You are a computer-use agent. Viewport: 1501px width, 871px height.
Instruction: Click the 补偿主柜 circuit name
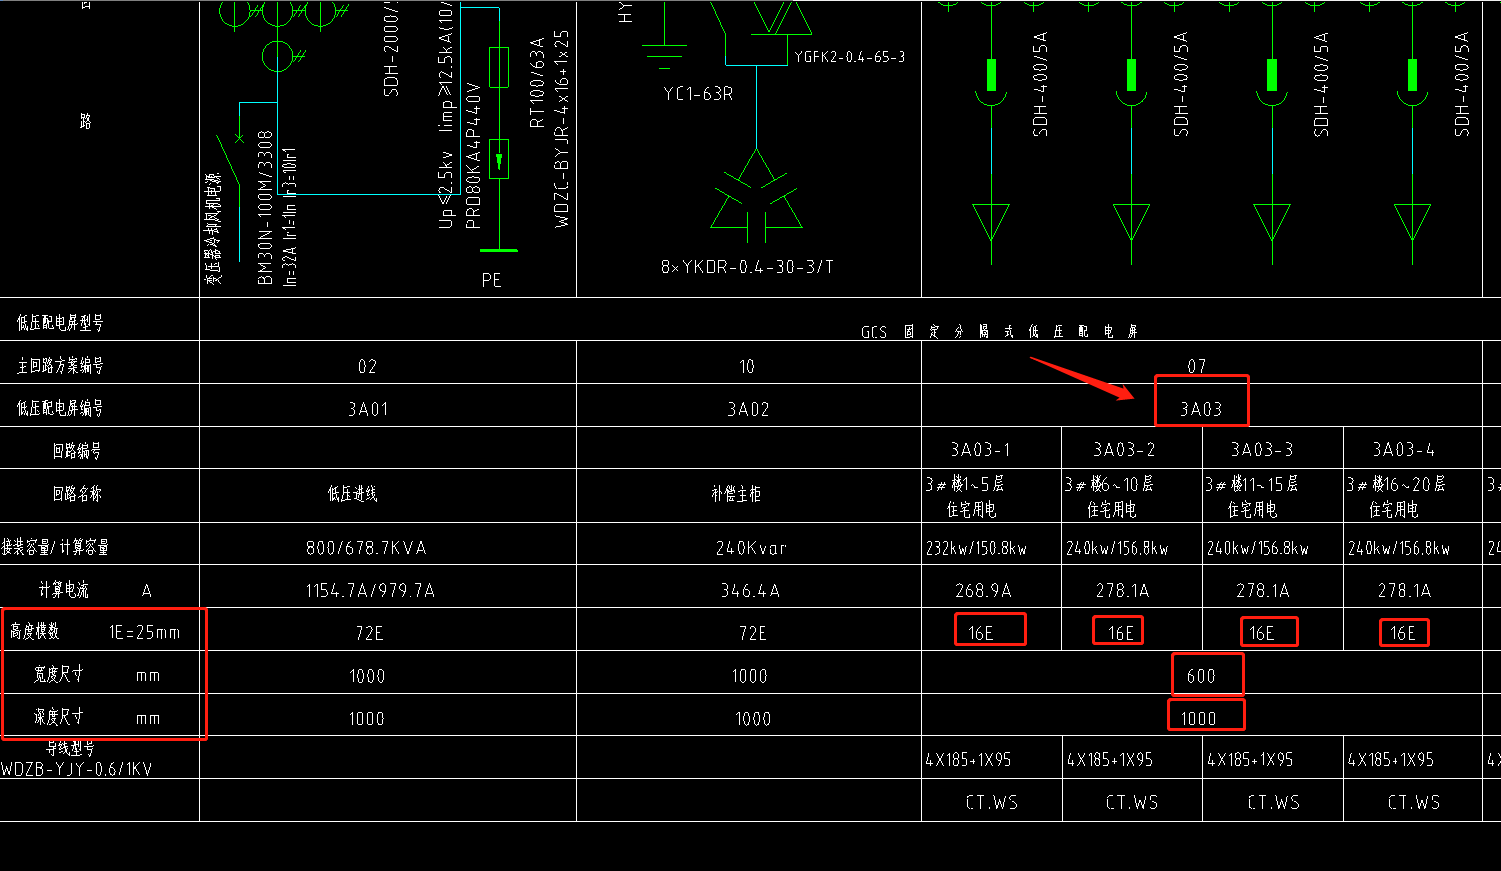(736, 493)
